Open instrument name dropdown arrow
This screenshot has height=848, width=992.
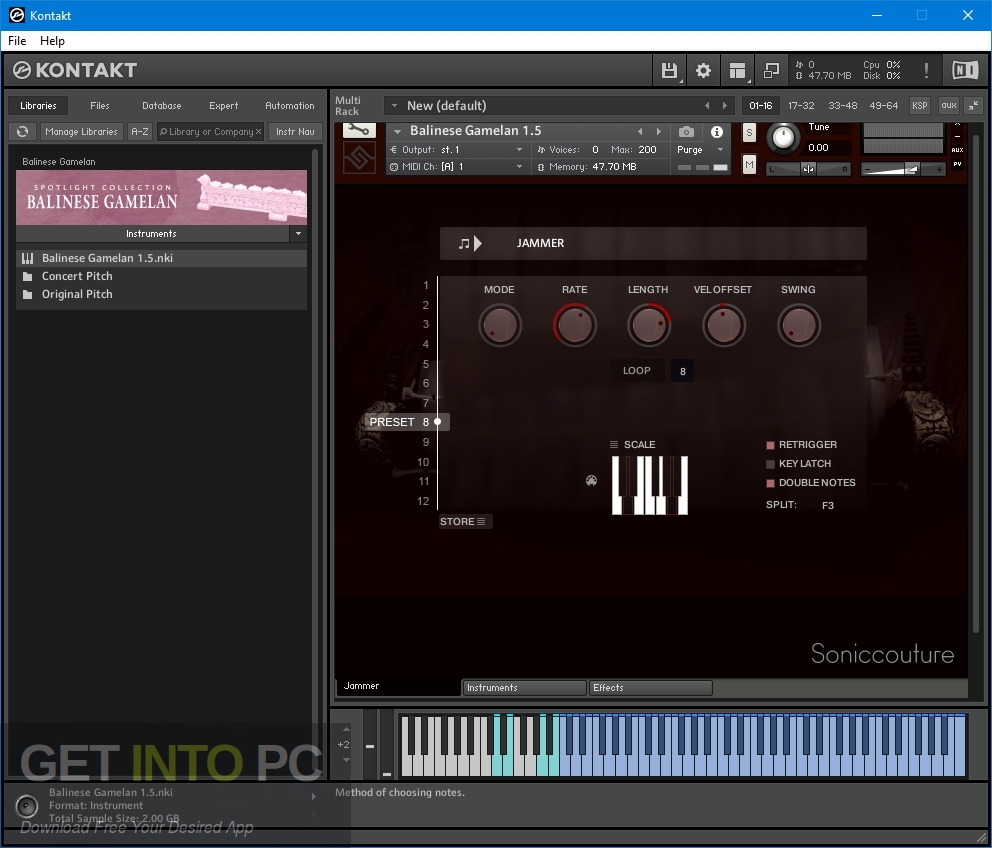397,132
